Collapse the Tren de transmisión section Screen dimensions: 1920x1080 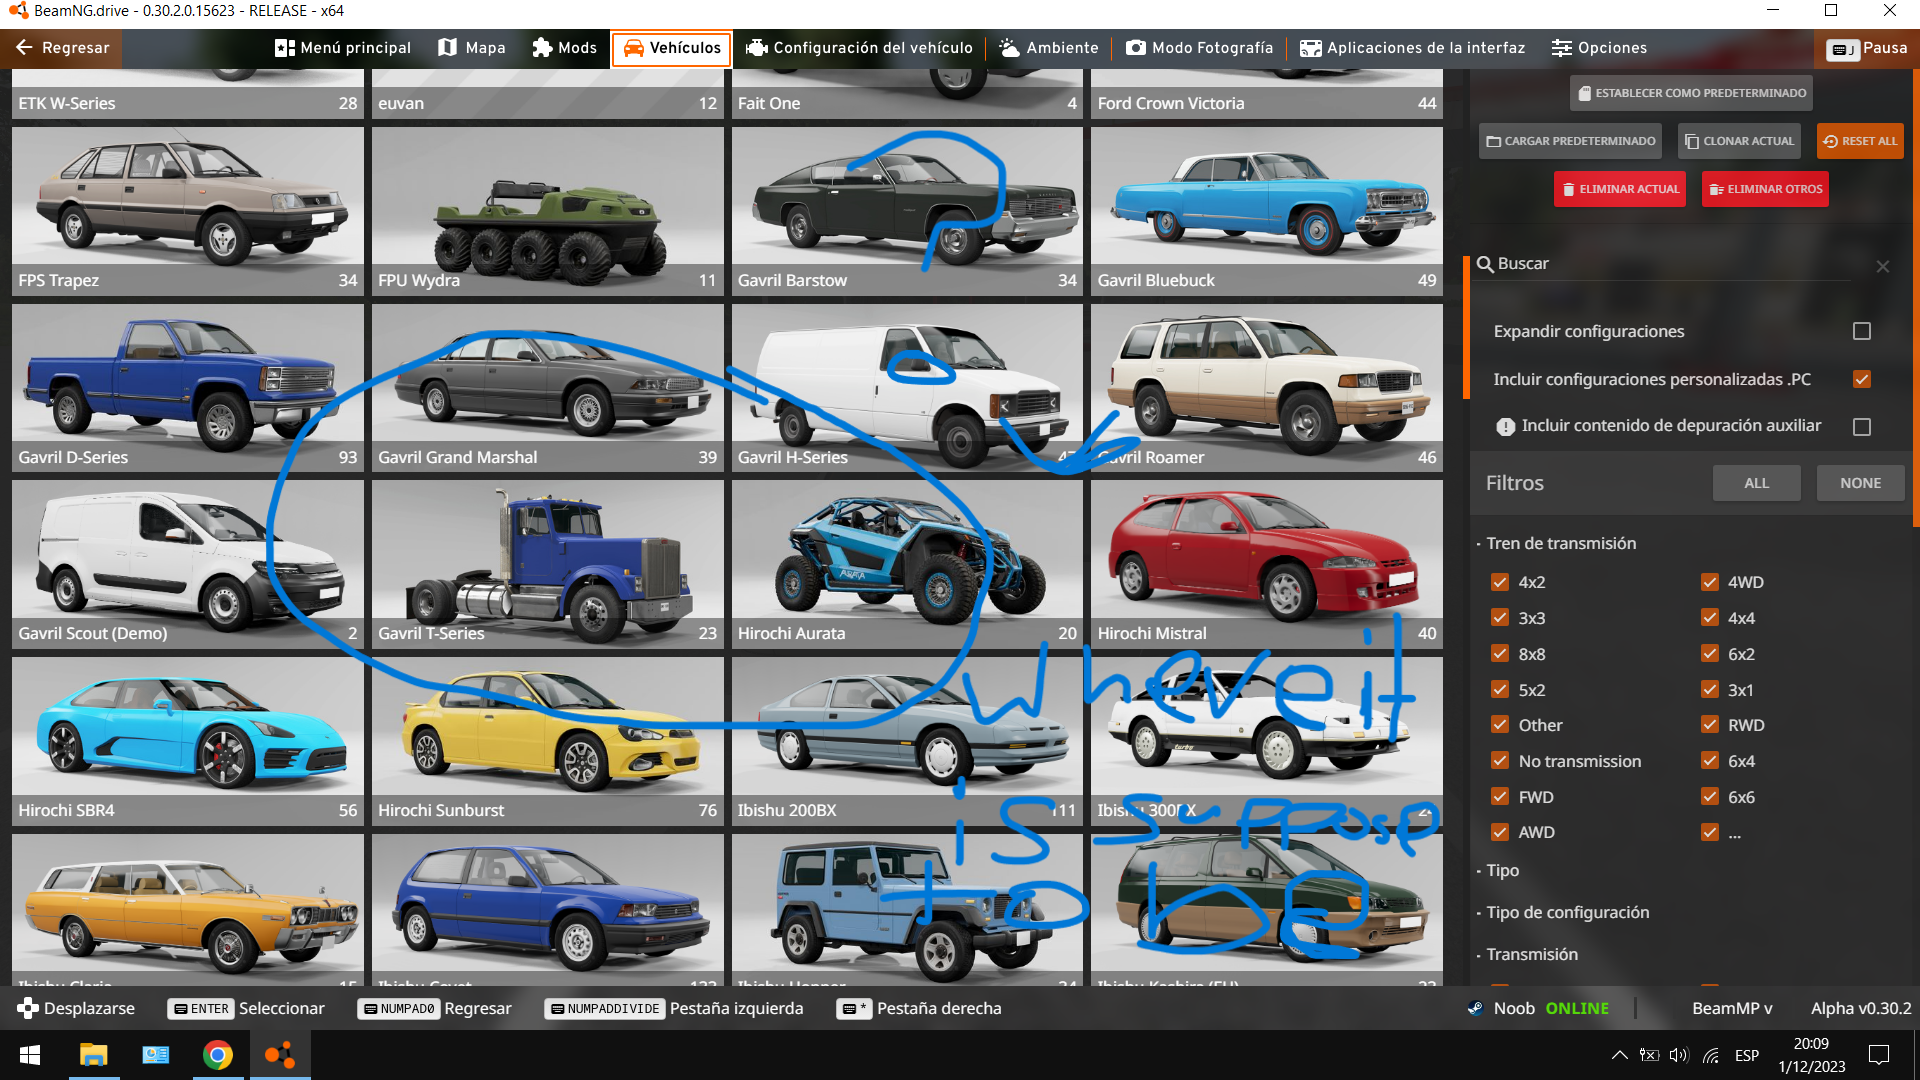[1560, 543]
